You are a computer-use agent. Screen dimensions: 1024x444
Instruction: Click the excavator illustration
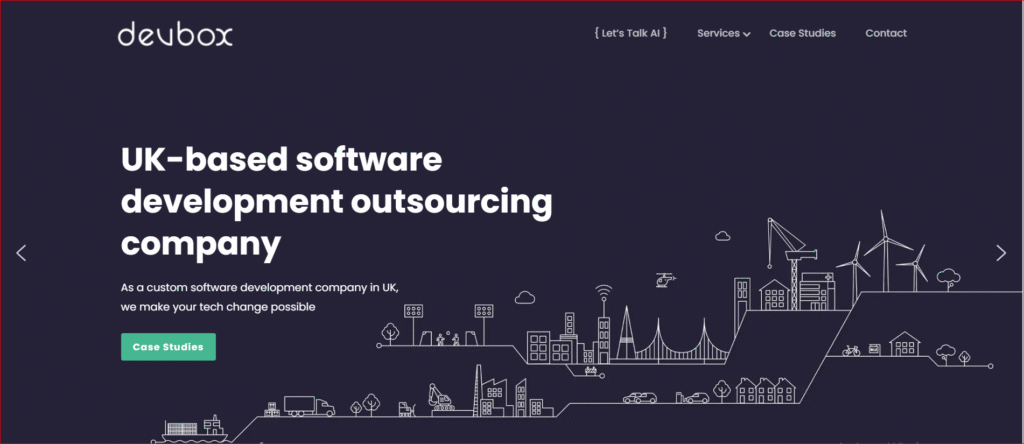click(440, 397)
